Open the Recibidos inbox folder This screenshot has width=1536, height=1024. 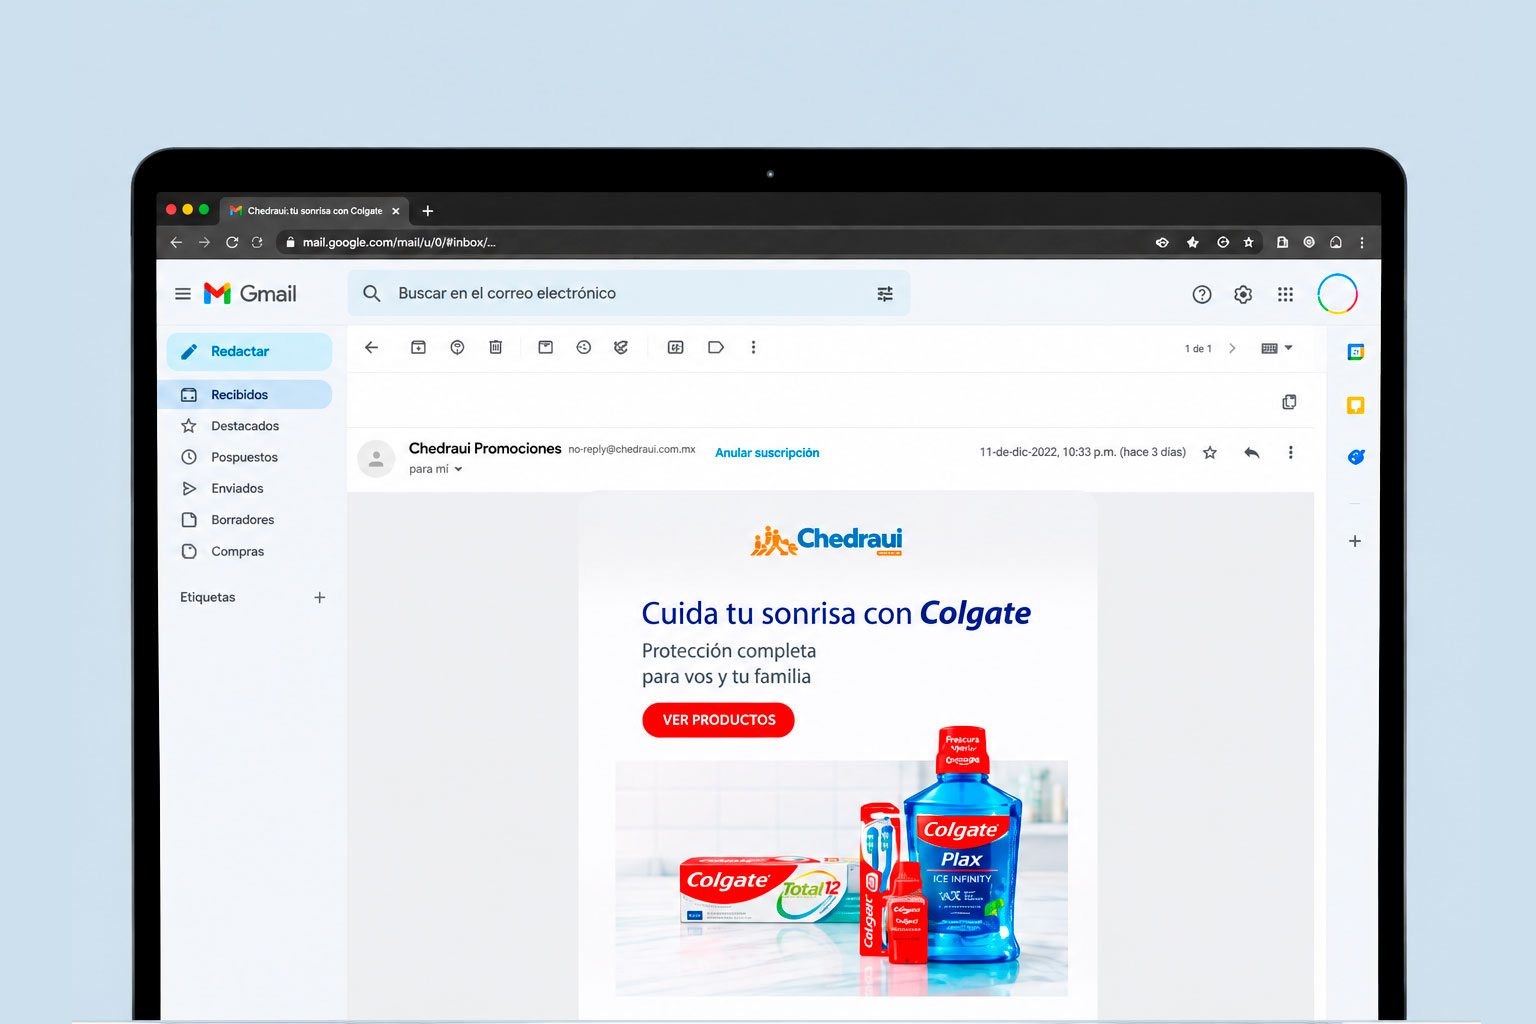[x=245, y=395]
